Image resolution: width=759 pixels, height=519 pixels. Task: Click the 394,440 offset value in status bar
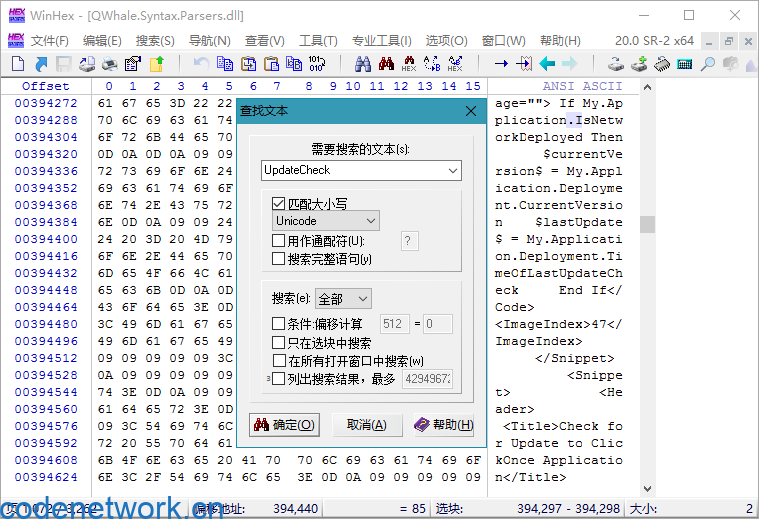(295, 509)
